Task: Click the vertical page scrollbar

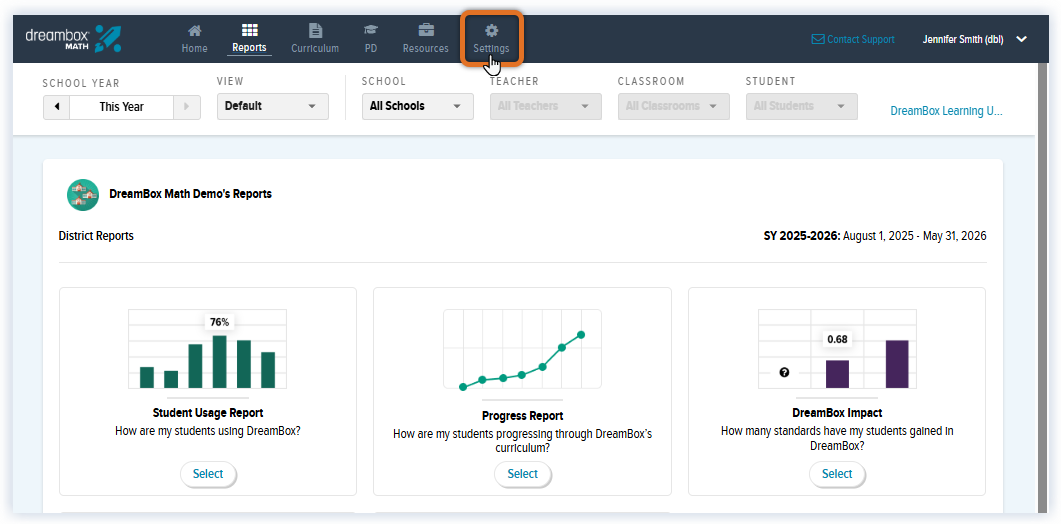Action: (x=1042, y=288)
